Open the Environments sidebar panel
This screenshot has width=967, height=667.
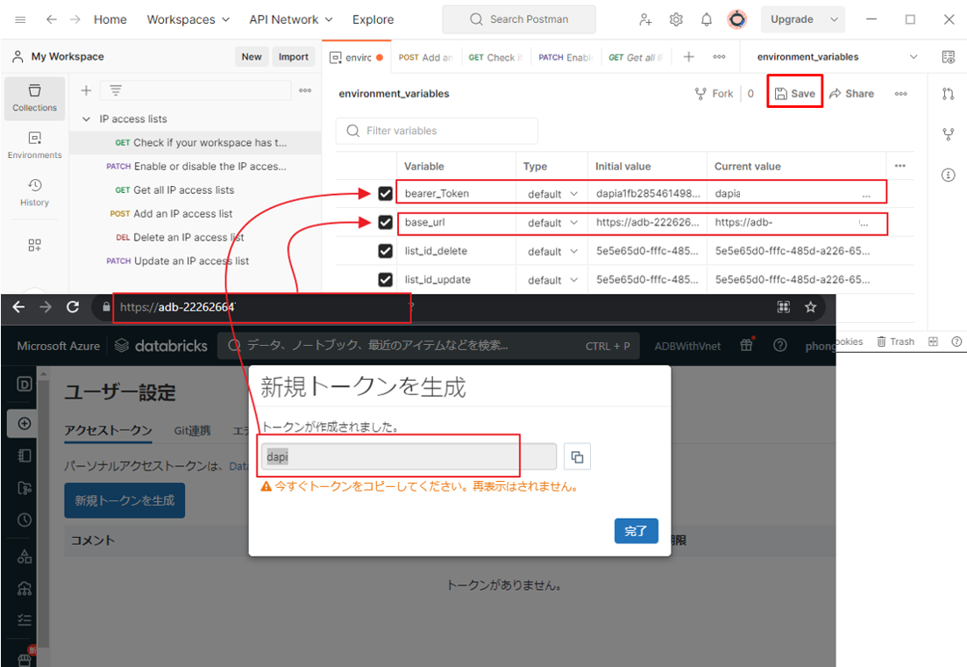click(35, 144)
